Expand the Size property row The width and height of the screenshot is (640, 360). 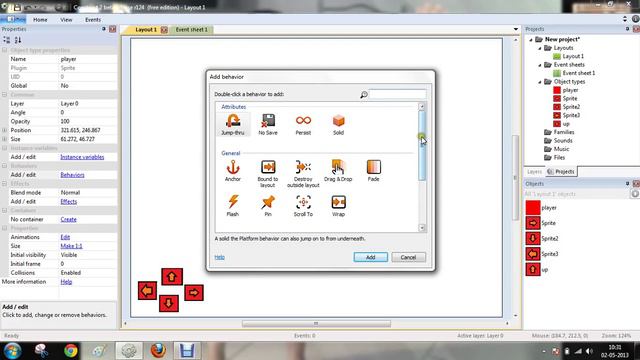(x=4, y=139)
